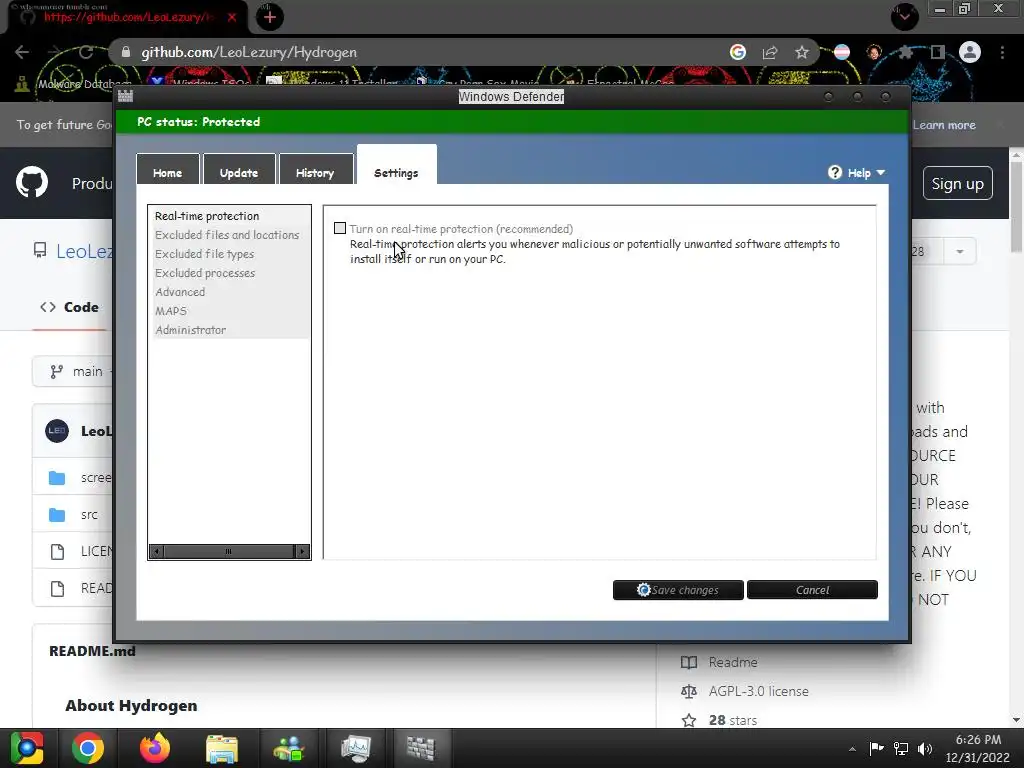Click the Chrome extensions puzzle icon
The image size is (1024, 768).
pyautogui.click(x=906, y=52)
